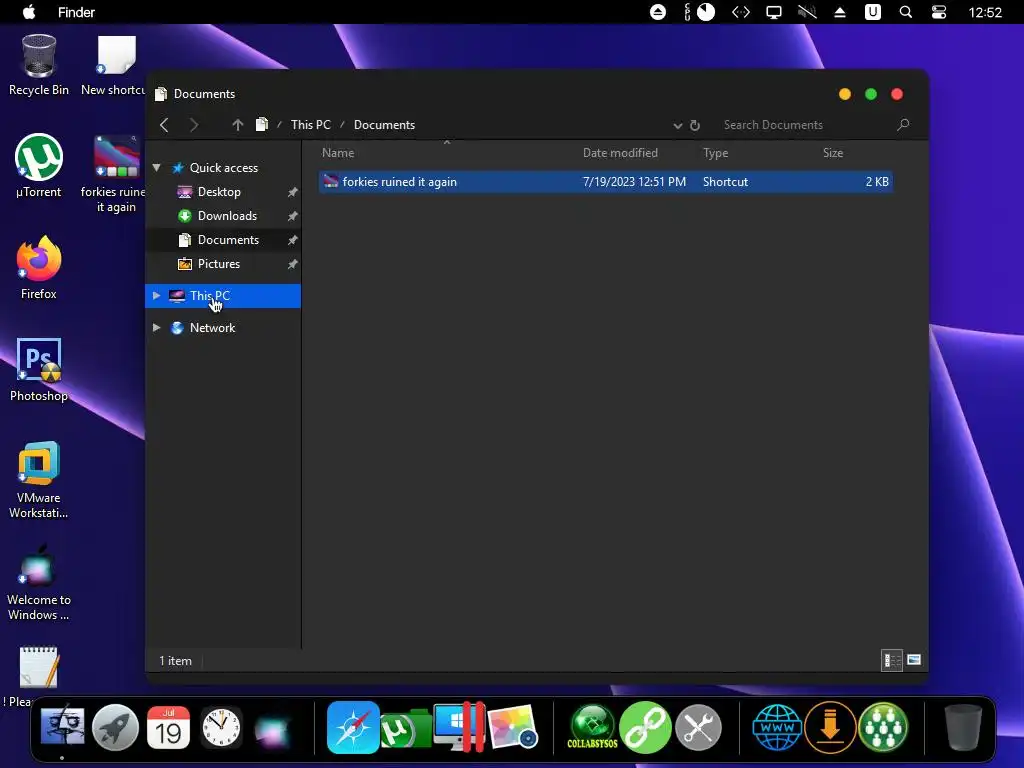Screen dimensions: 1024x768
Task: Click the eject triangle menu bar icon
Action: click(x=840, y=12)
